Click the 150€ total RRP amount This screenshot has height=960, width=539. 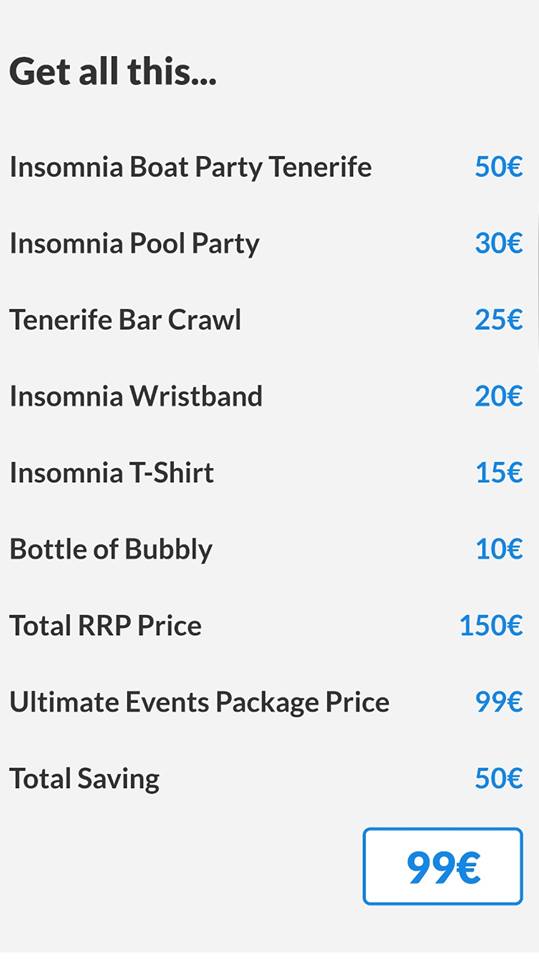[x=491, y=626]
